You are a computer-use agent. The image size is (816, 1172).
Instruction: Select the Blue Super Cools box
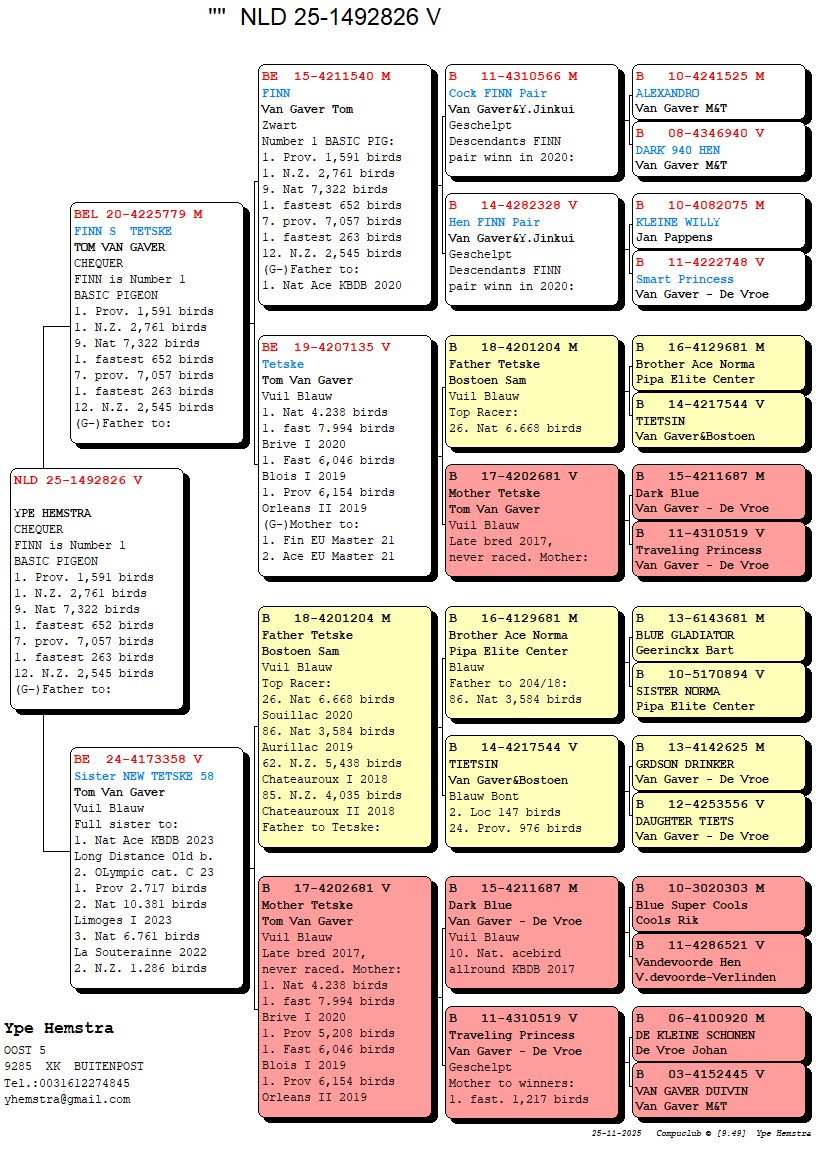click(717, 904)
